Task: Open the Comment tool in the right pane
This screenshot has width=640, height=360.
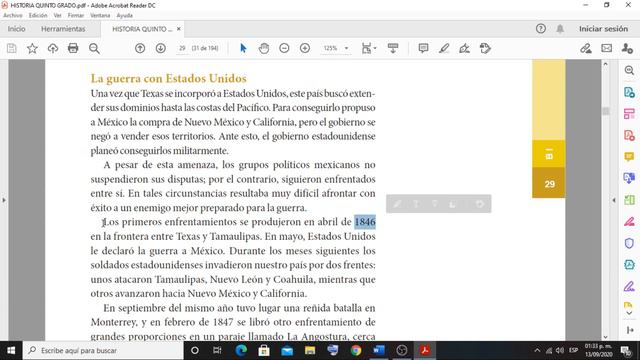Action: 629,157
